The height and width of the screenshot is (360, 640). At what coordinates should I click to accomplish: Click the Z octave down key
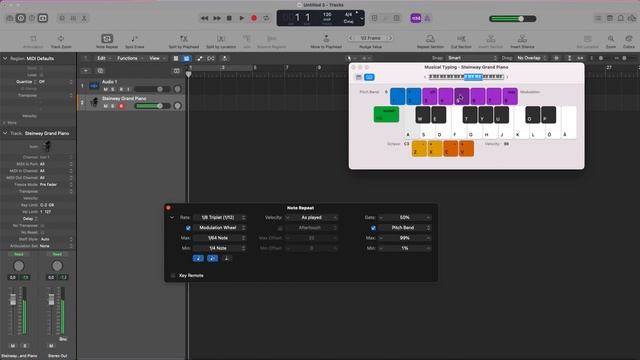coord(419,149)
